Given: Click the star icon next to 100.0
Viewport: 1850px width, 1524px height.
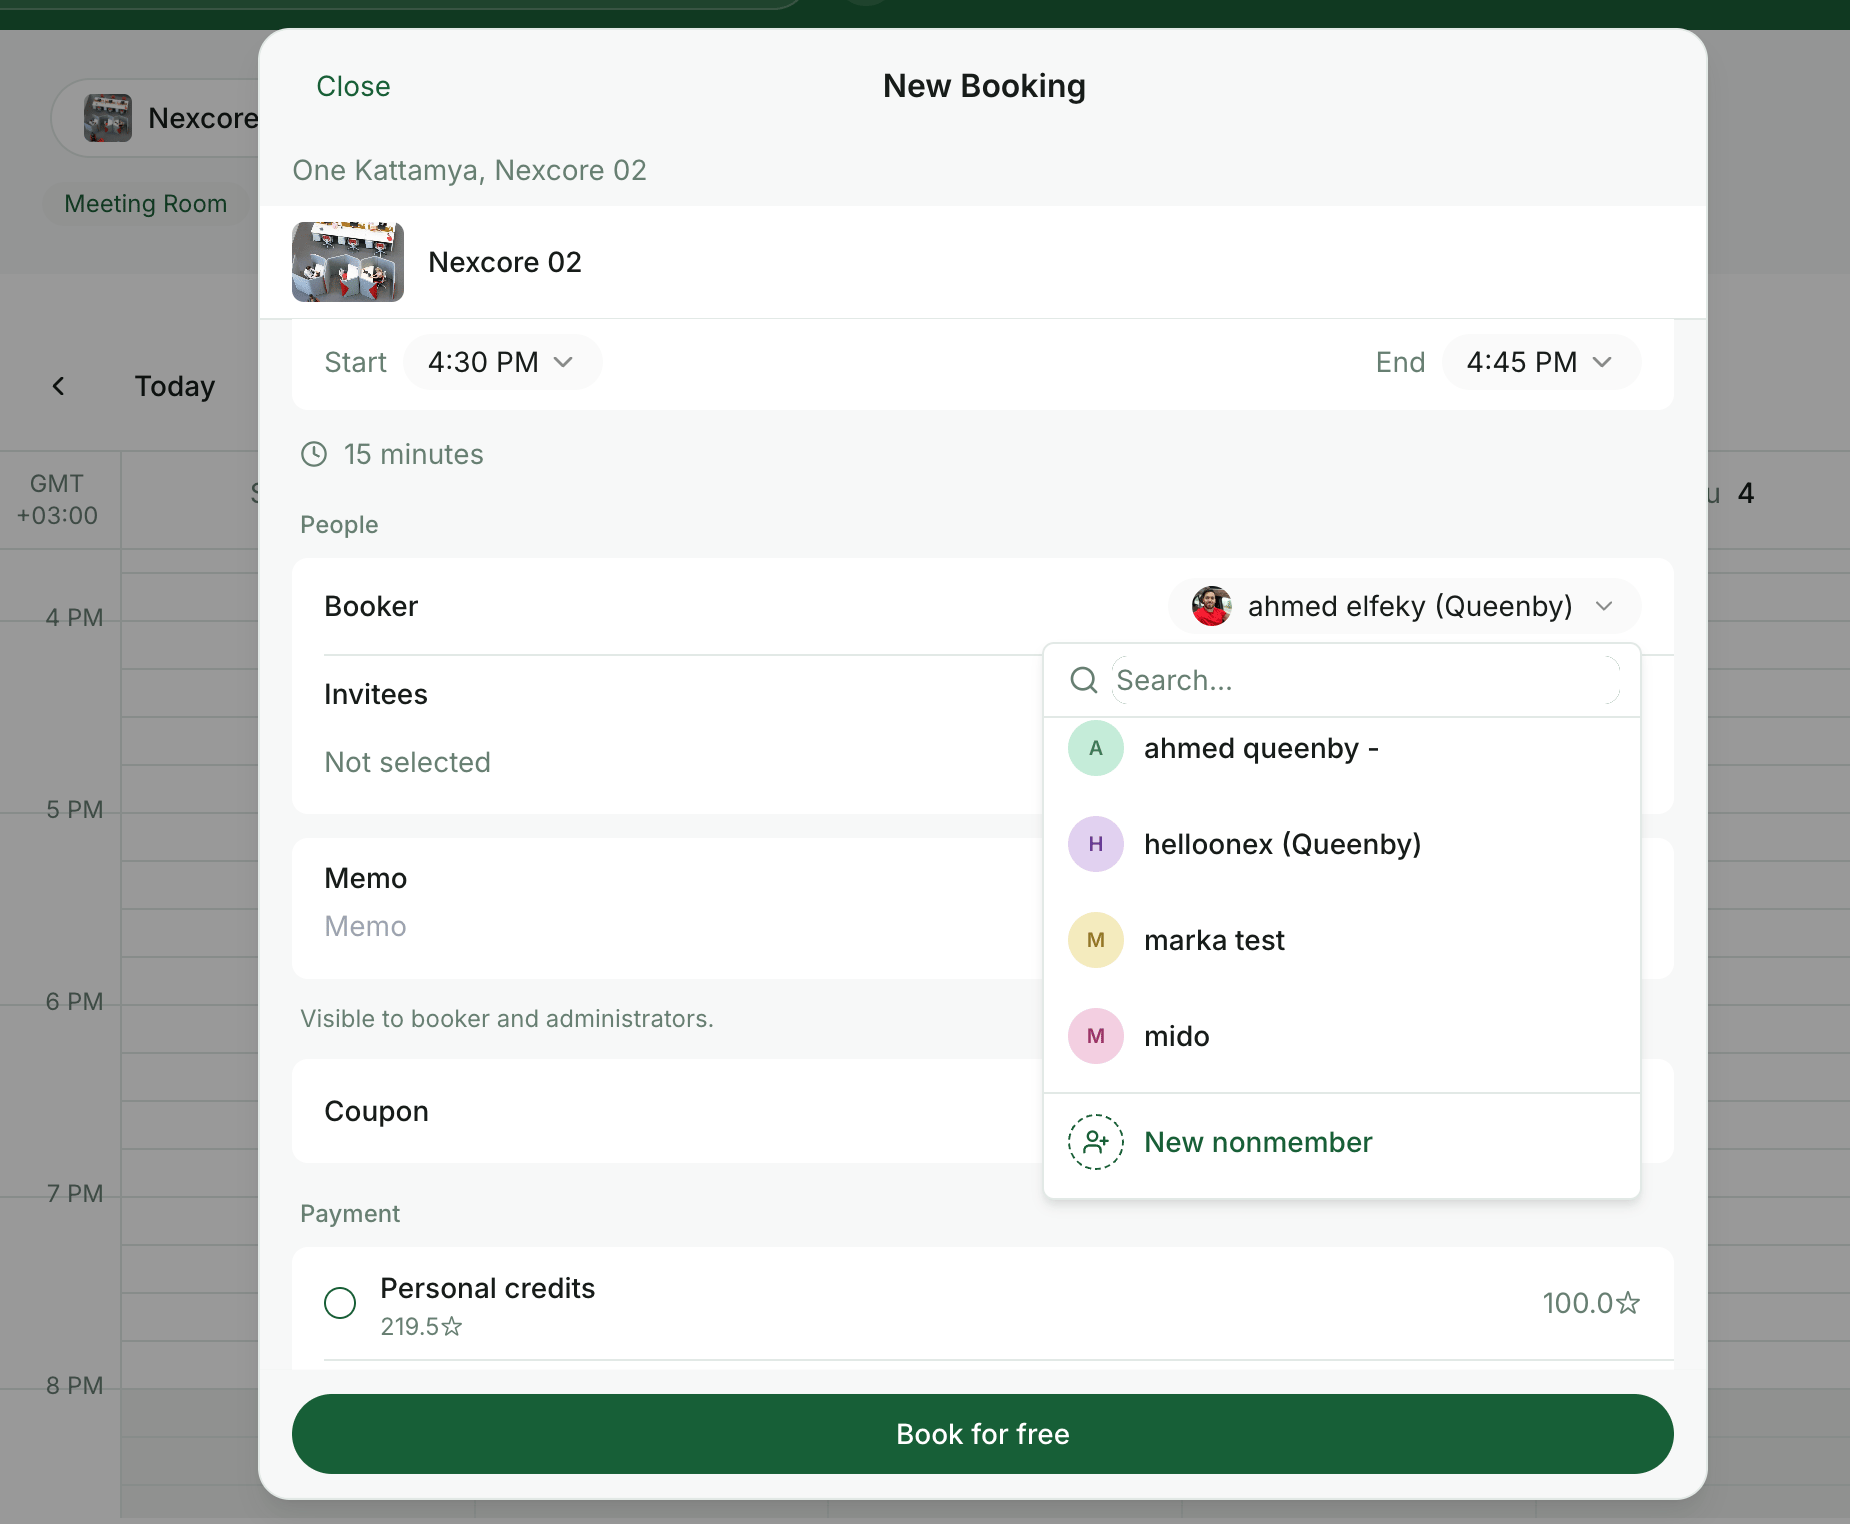Looking at the screenshot, I should tap(1628, 1303).
